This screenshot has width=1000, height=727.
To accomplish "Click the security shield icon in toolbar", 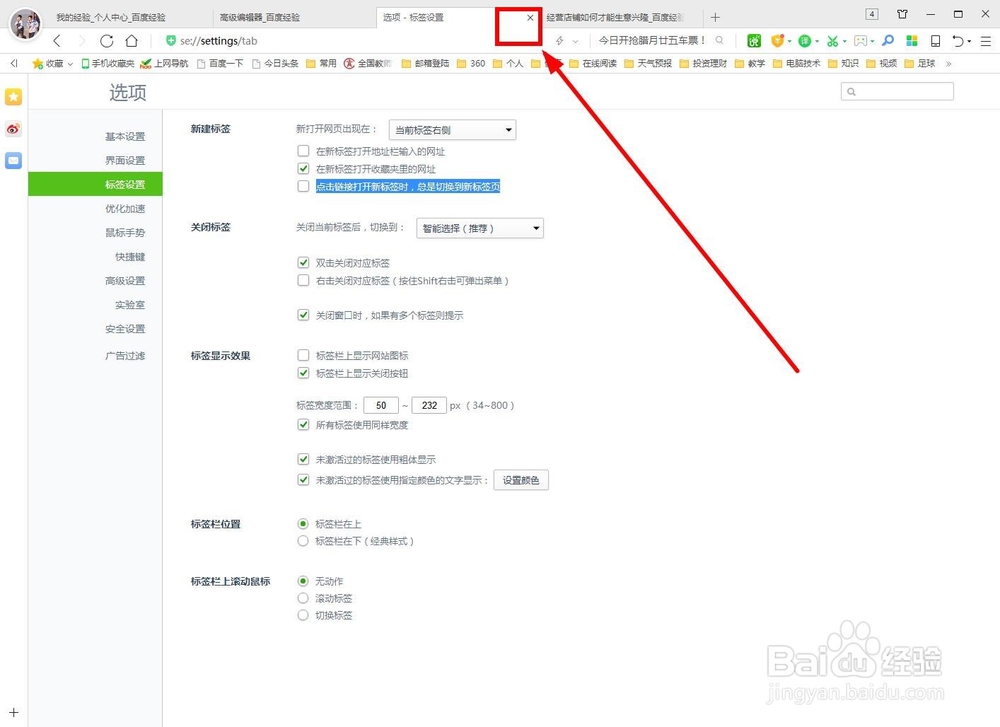I will tap(778, 43).
